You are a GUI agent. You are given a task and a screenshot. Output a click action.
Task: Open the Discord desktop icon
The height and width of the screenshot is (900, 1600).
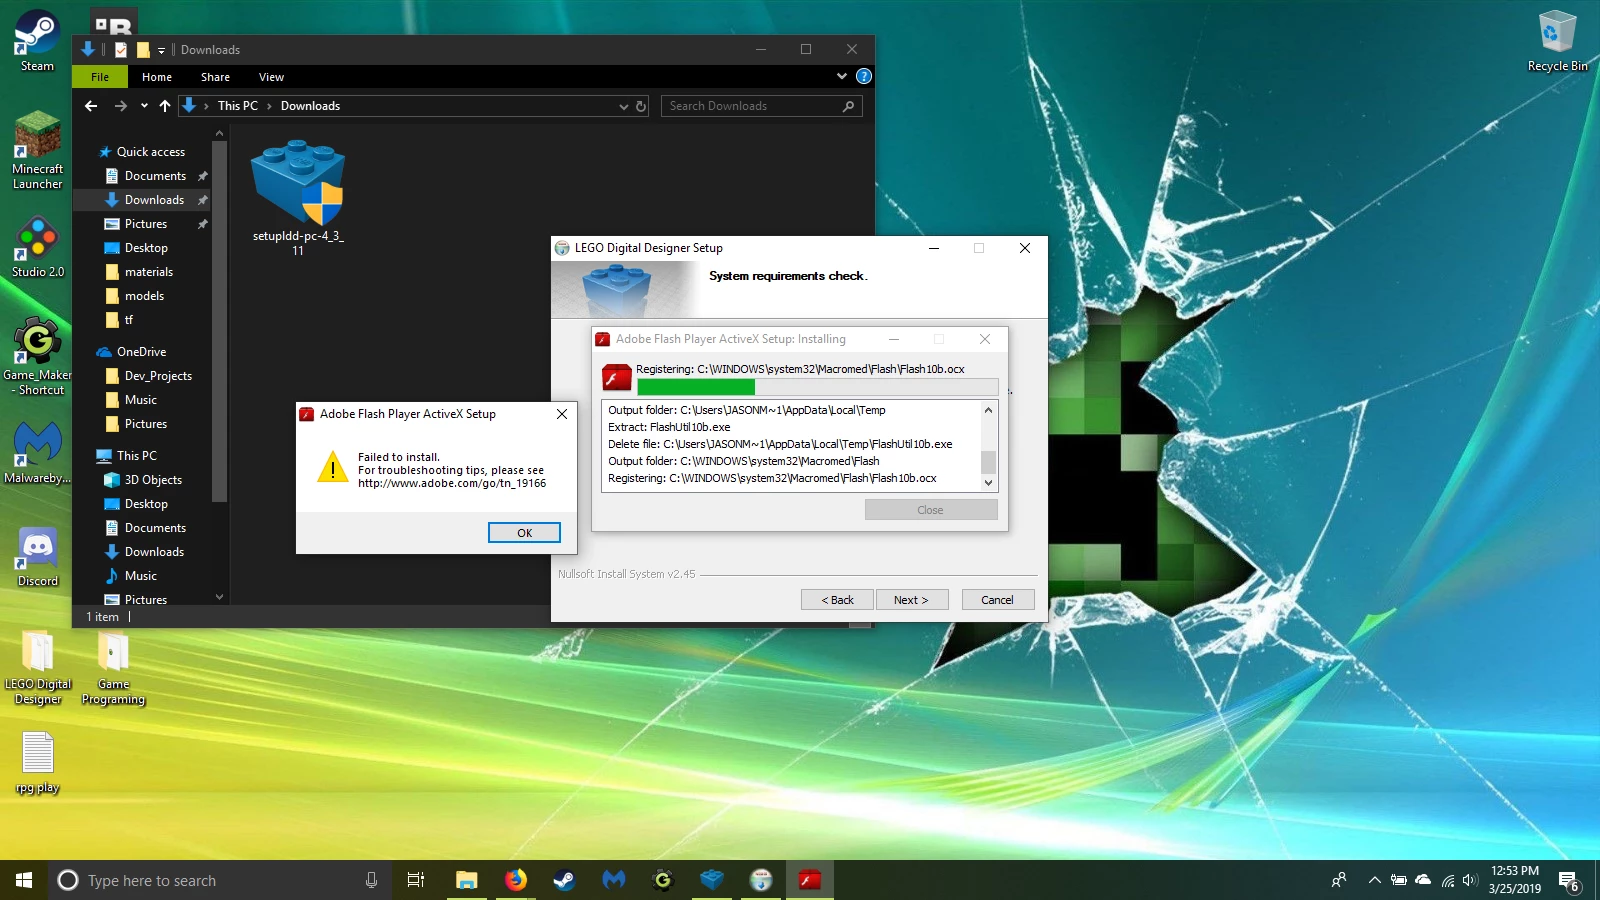[37, 558]
